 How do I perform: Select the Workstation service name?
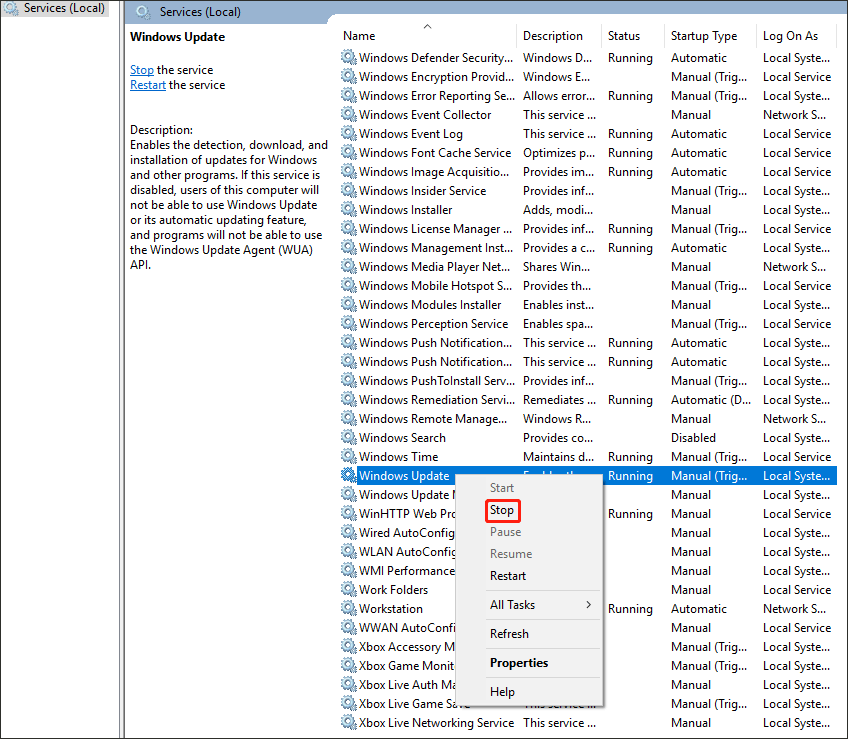(x=390, y=609)
